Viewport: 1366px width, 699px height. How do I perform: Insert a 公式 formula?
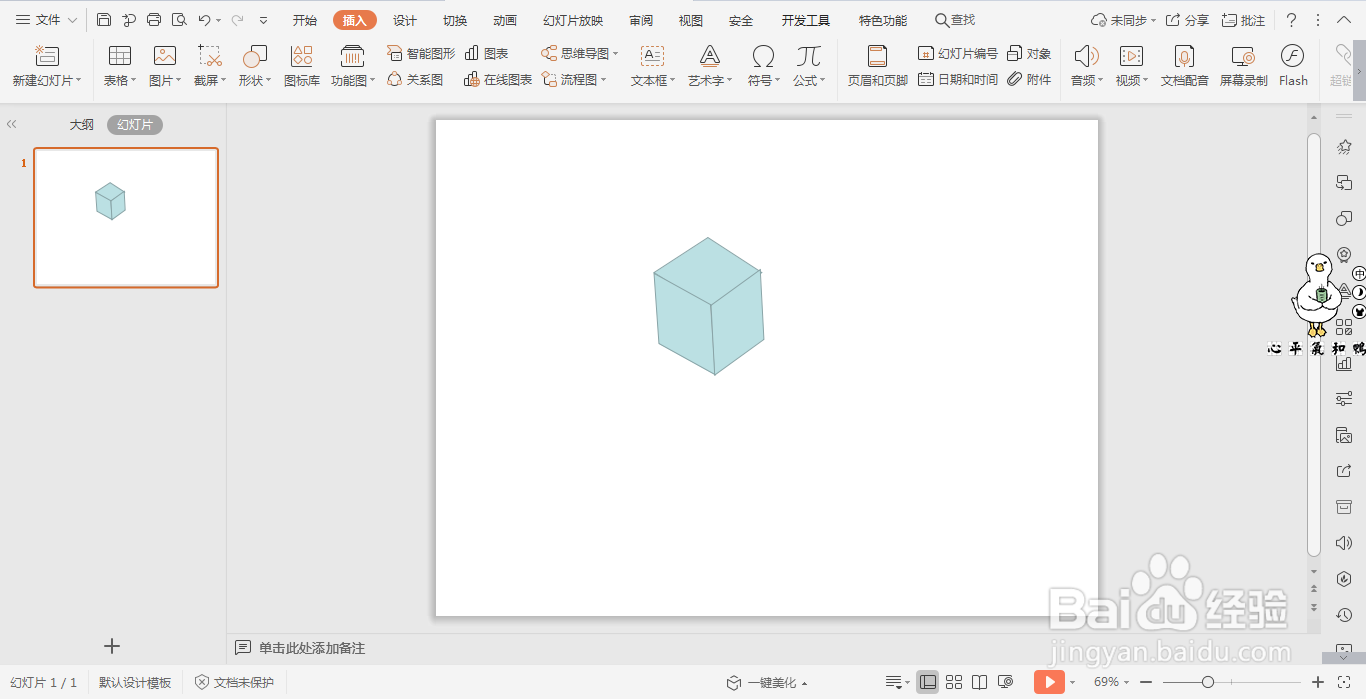pyautogui.click(x=809, y=66)
